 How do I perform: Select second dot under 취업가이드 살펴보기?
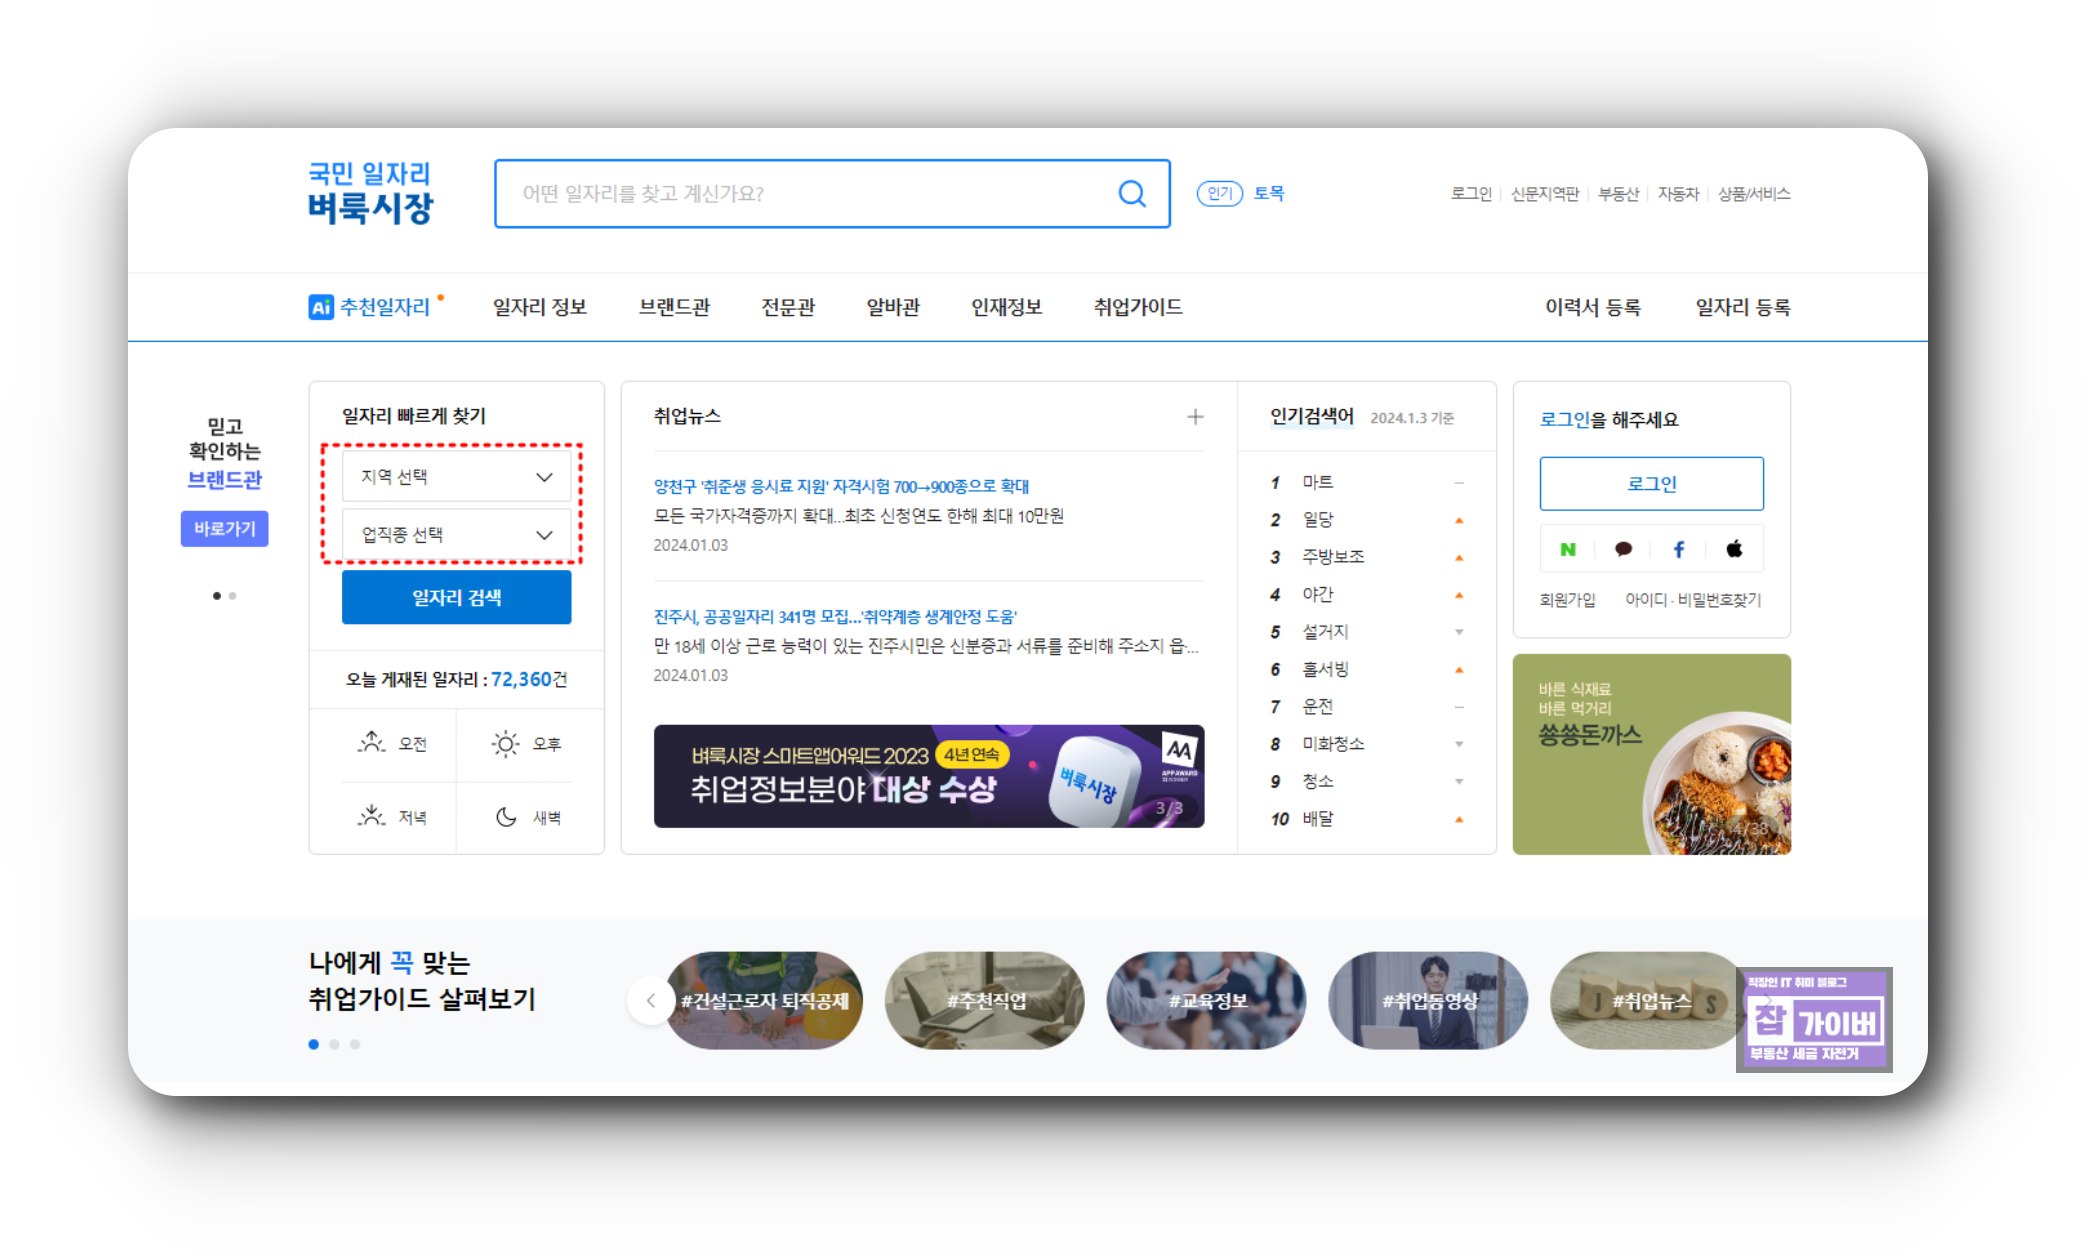[334, 1044]
